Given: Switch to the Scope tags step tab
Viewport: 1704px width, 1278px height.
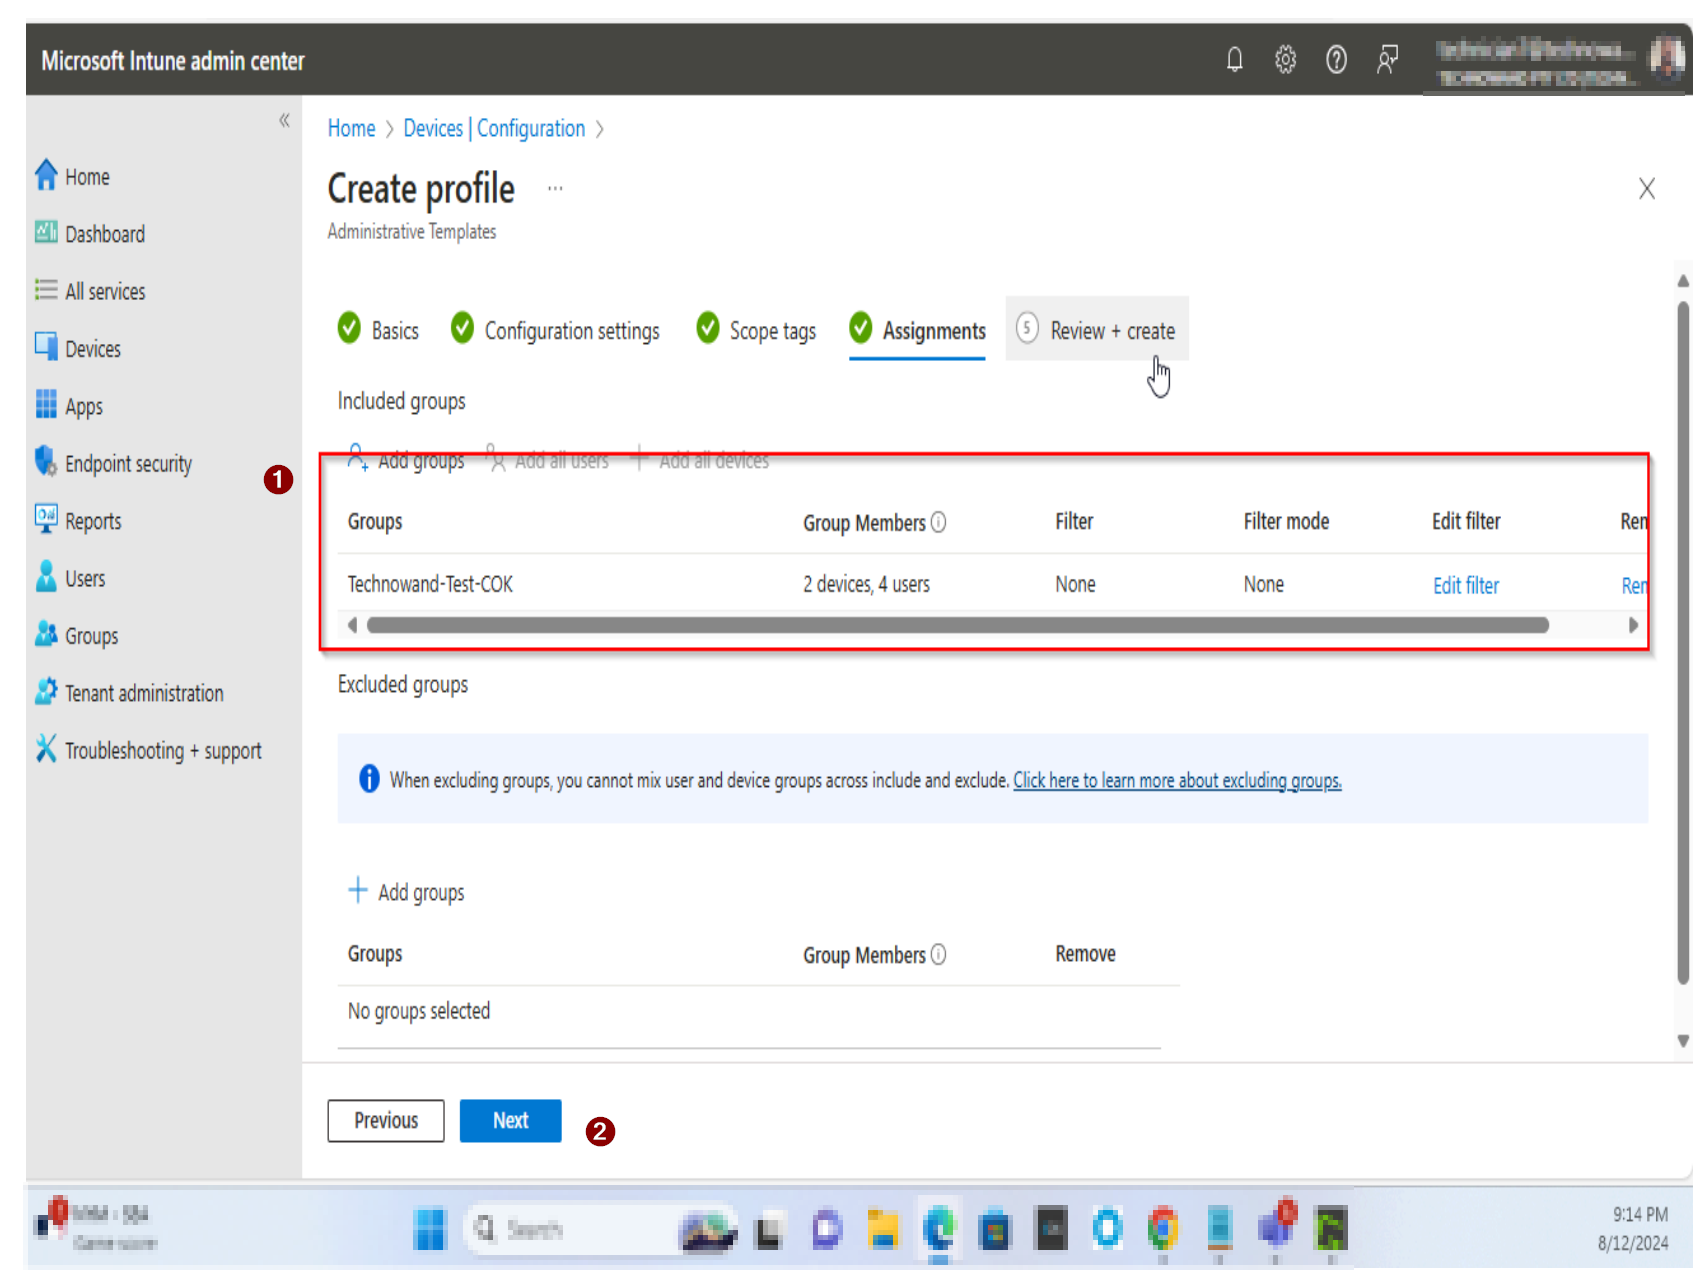Looking at the screenshot, I should 756,330.
